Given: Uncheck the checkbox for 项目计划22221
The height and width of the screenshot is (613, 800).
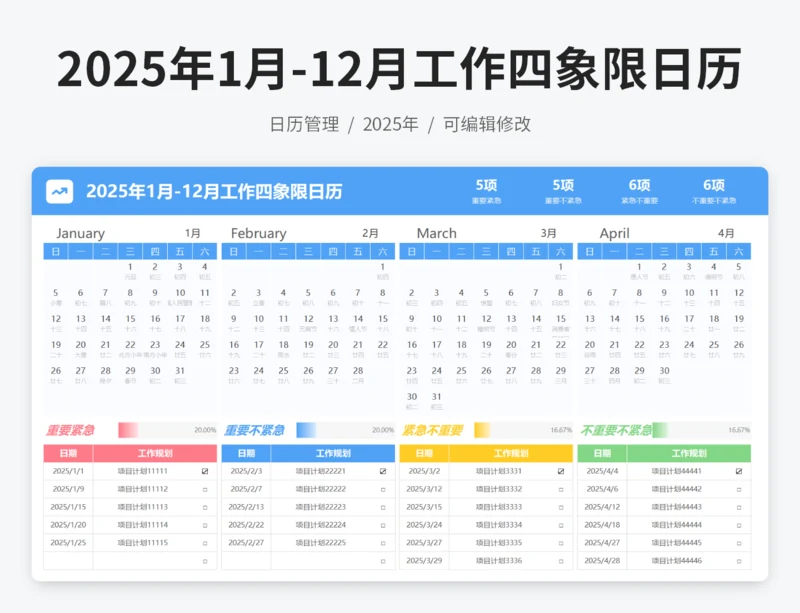Looking at the screenshot, I should click(383, 471).
